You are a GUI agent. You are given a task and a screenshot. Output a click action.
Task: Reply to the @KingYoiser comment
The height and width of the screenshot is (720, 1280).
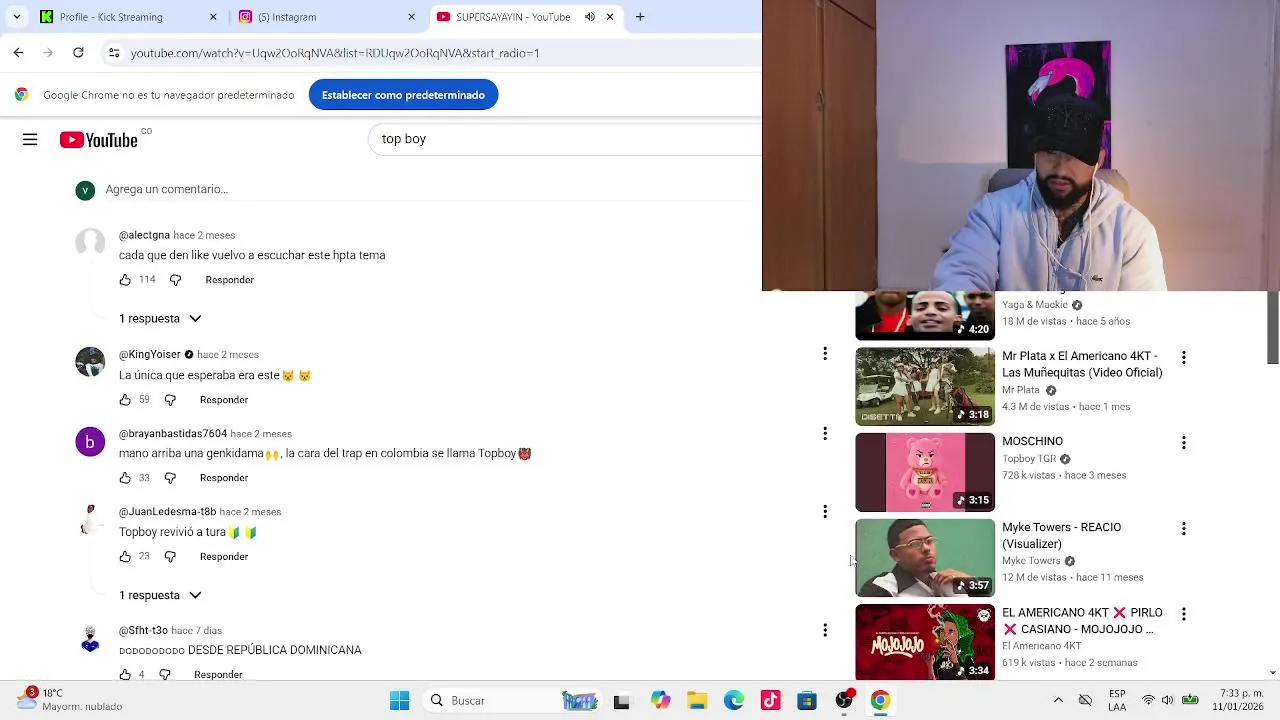tap(224, 400)
